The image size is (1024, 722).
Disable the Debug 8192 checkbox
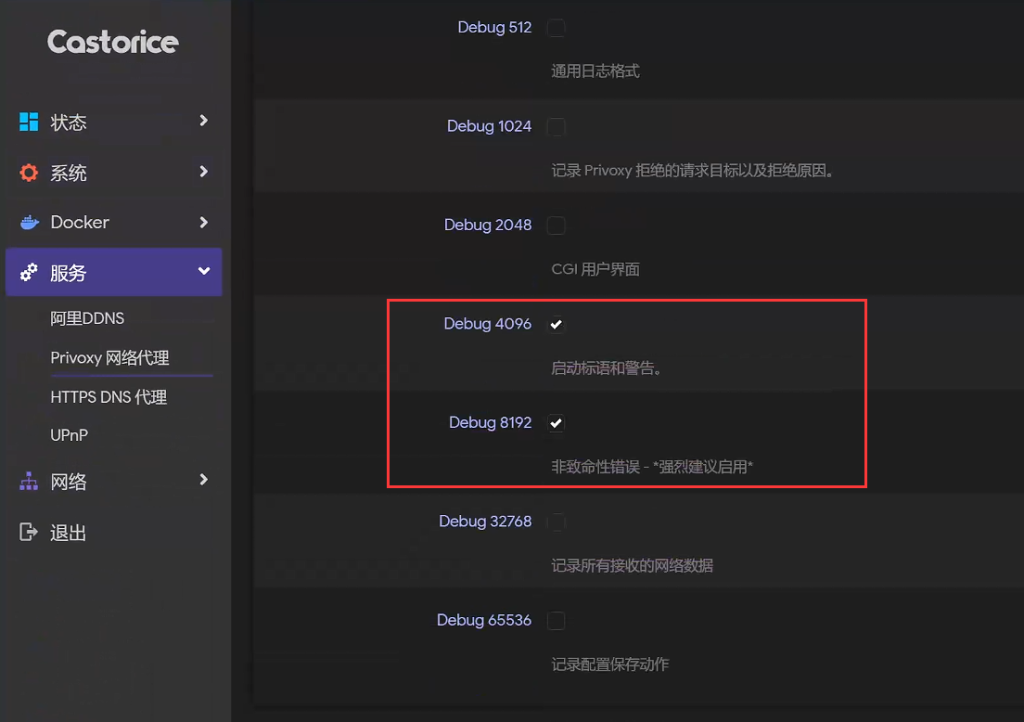(x=556, y=423)
